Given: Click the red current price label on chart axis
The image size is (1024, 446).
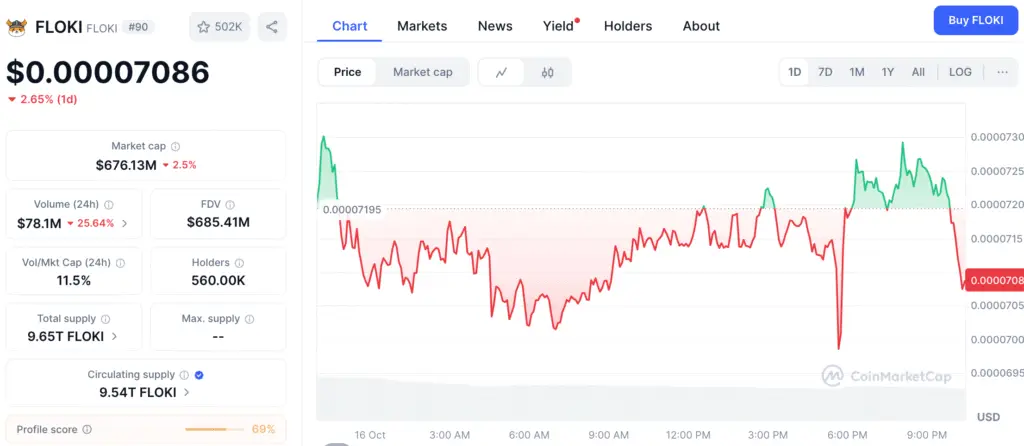Looking at the screenshot, I should [996, 280].
